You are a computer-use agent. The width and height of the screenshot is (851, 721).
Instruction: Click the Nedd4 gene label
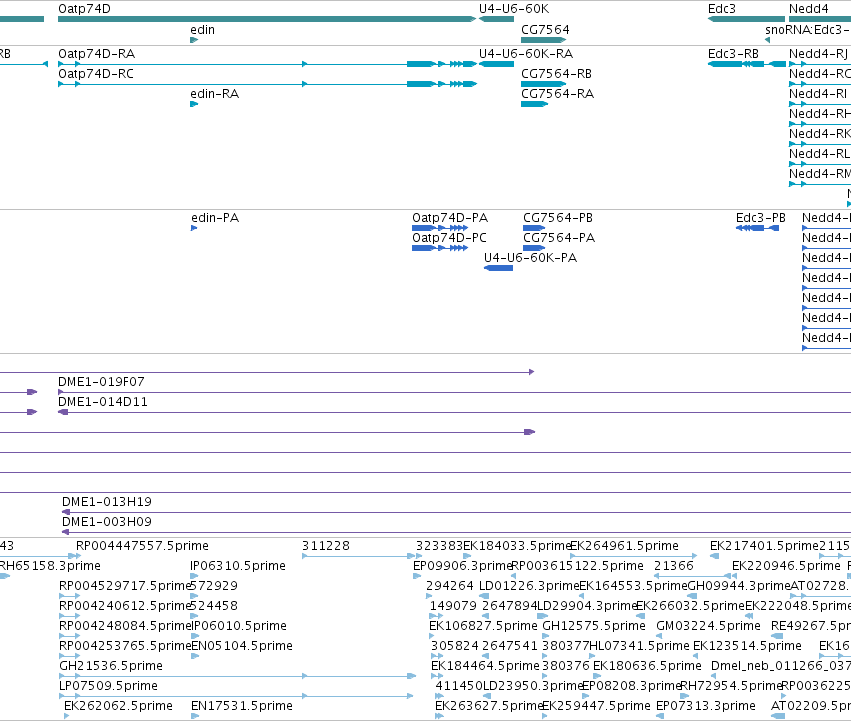click(x=809, y=9)
